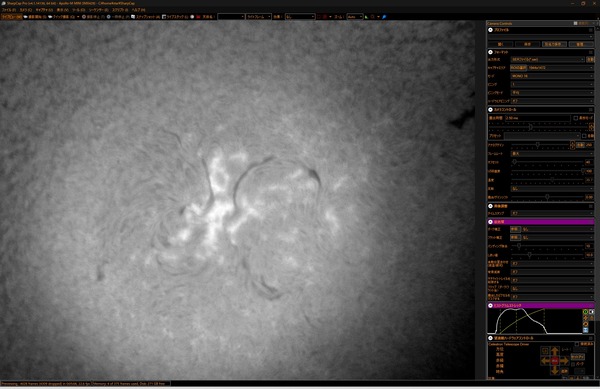
Task: Open the output format dropdown
Action: [x=547, y=60]
